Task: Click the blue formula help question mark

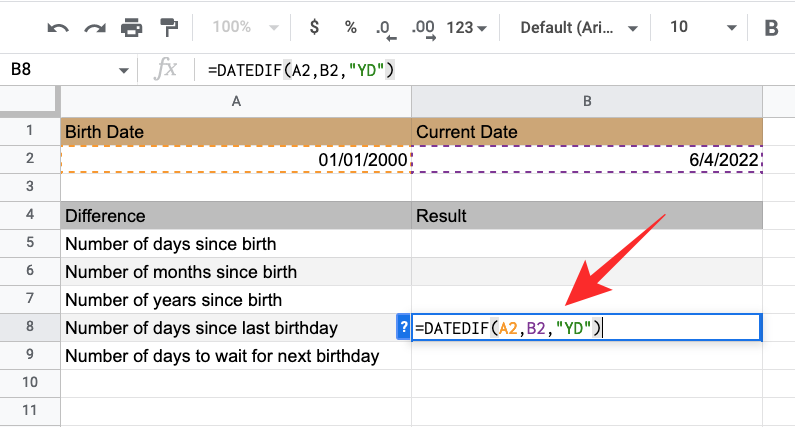Action: click(x=403, y=327)
